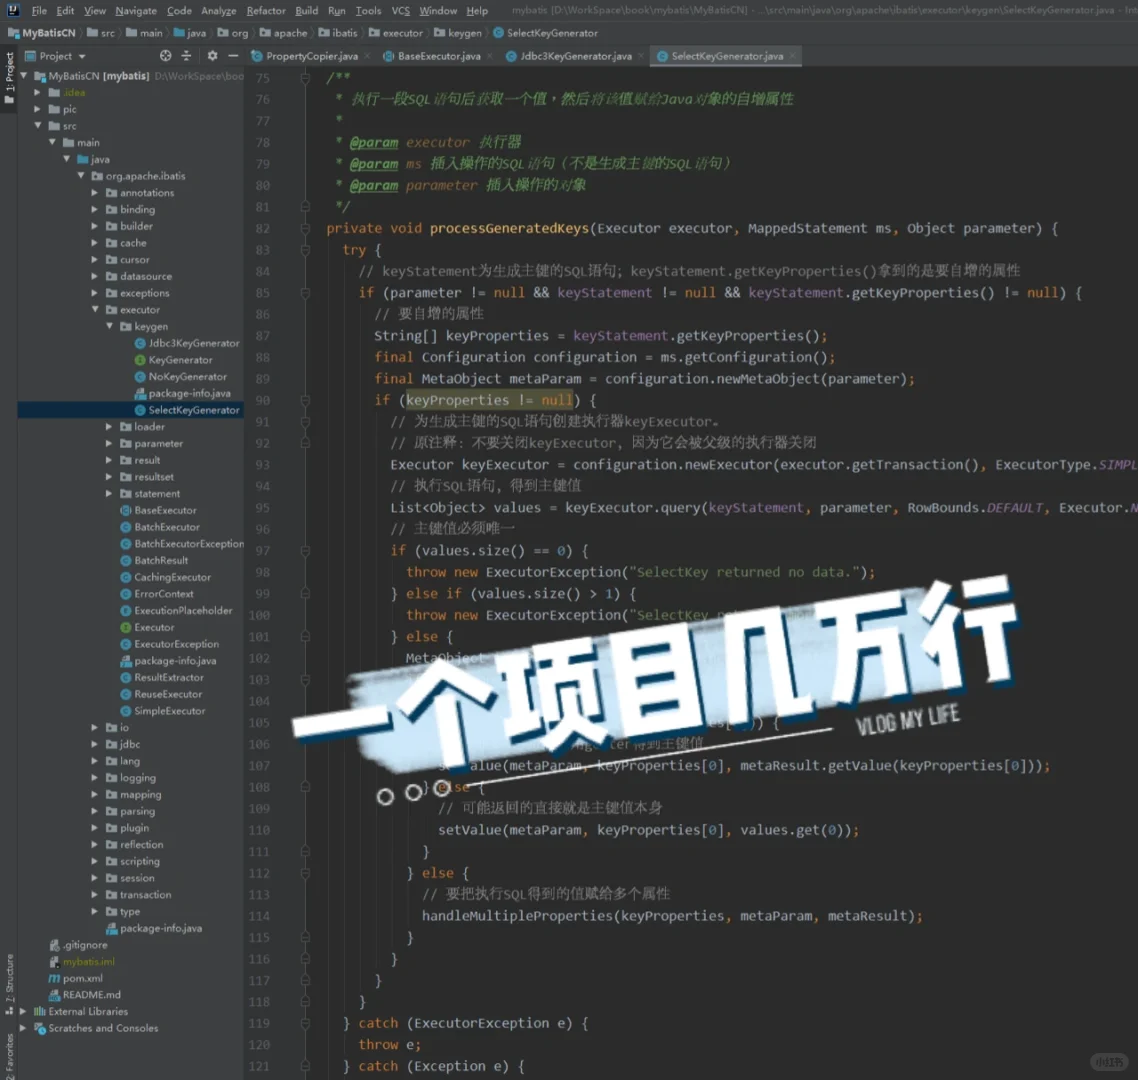Open the ResultExtractor class in tree

pyautogui.click(x=161, y=677)
